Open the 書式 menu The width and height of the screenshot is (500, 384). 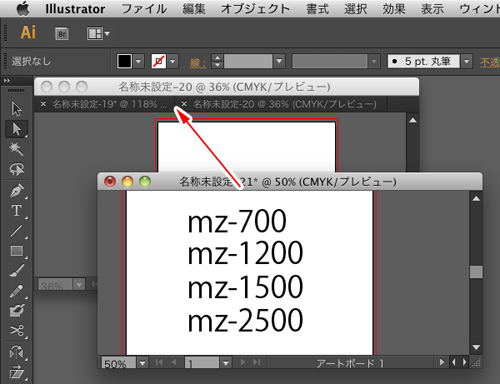pyautogui.click(x=317, y=9)
